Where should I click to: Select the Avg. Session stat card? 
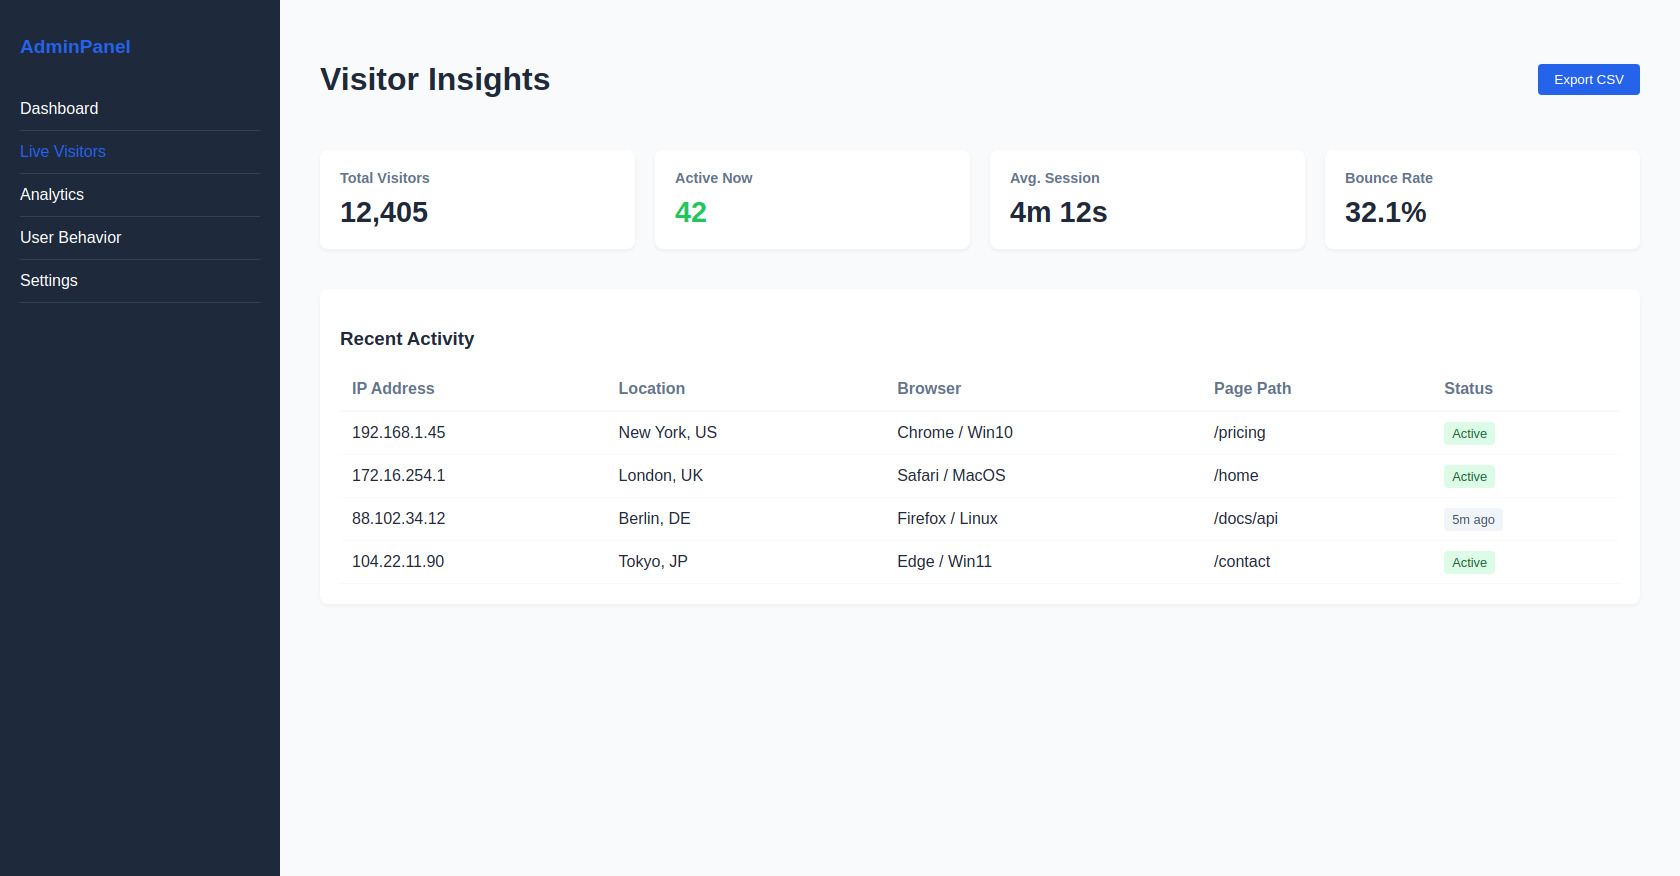1147,199
